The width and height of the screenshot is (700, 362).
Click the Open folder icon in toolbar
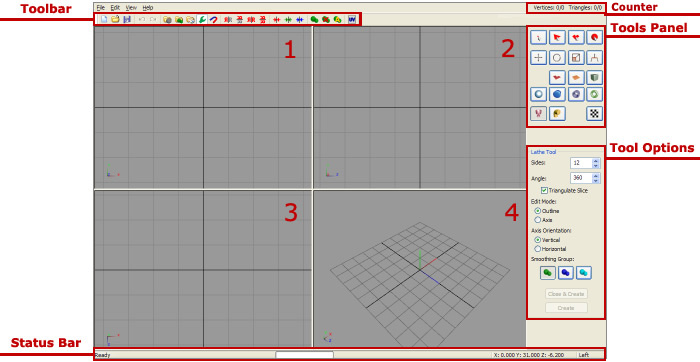coord(115,20)
